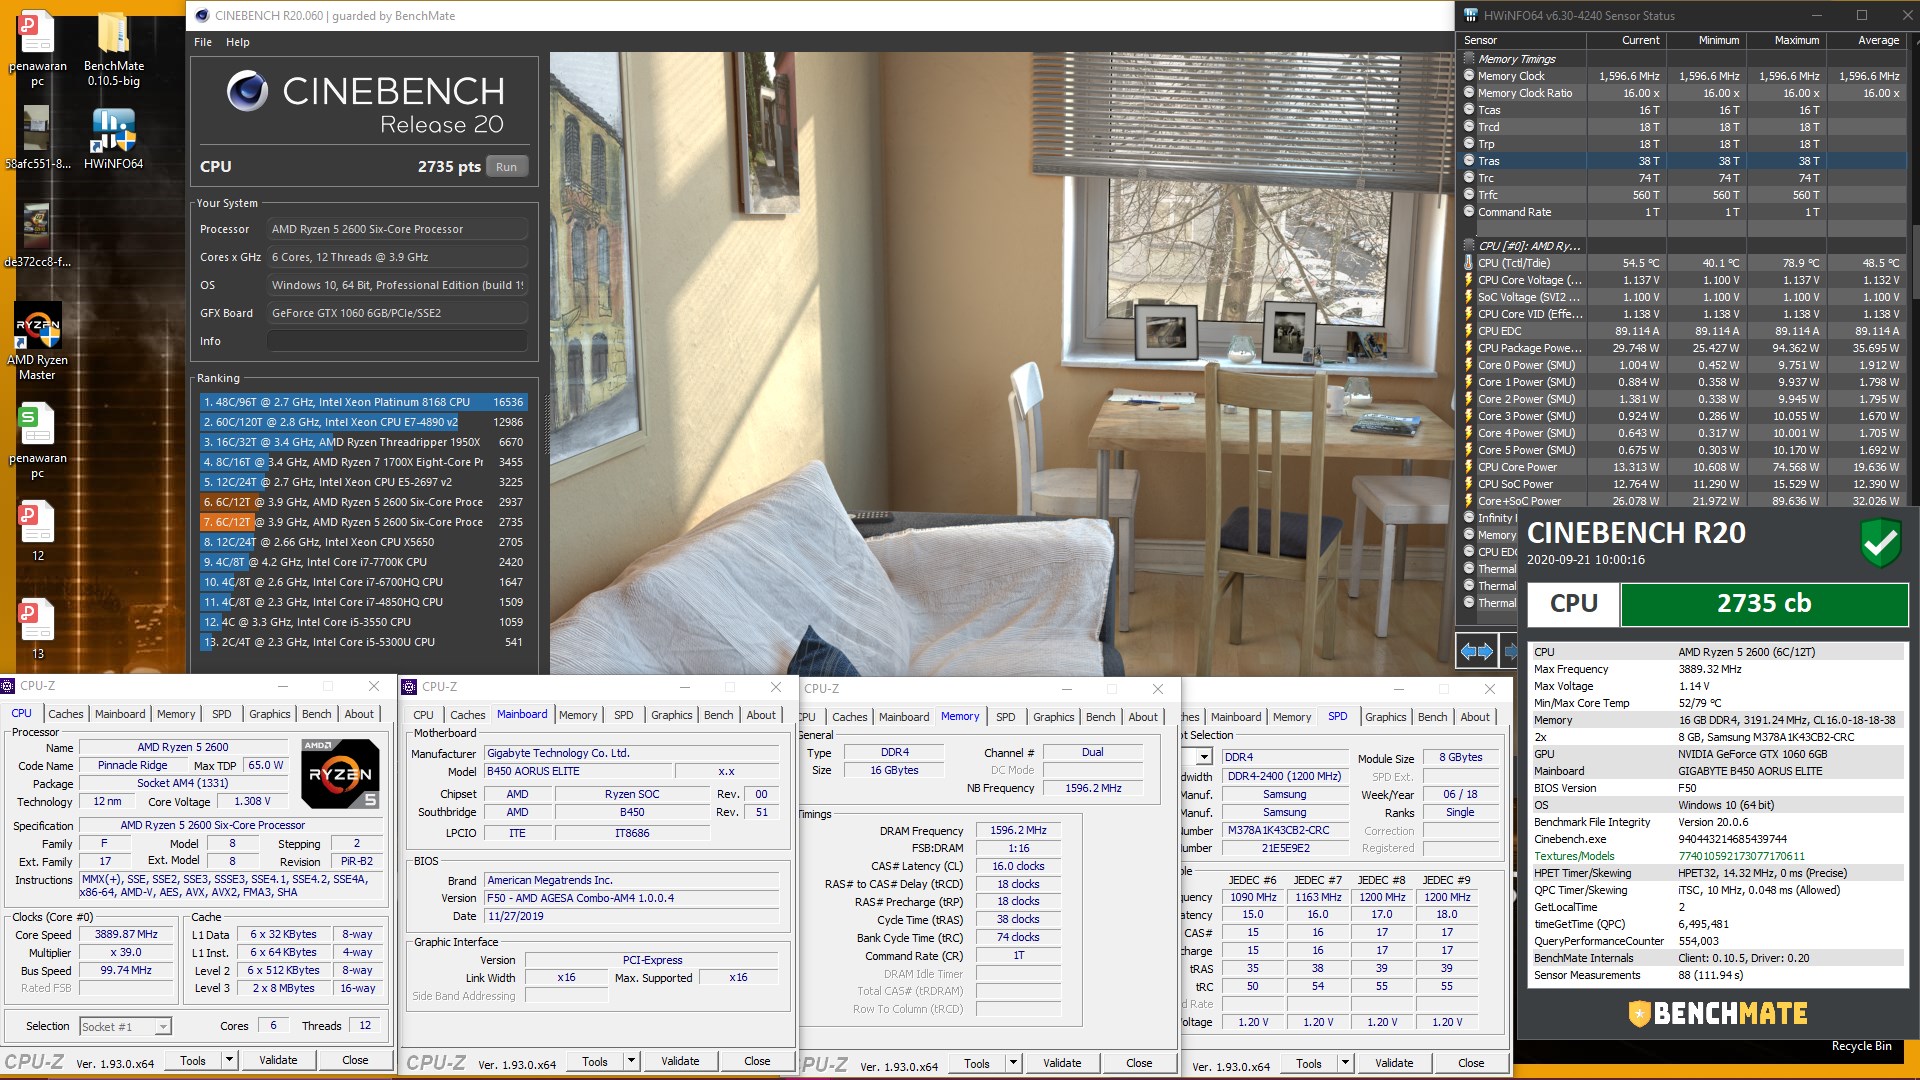Viewport: 1920px width, 1080px height.
Task: Click the green BenchMate validation shield
Action: click(x=1880, y=543)
